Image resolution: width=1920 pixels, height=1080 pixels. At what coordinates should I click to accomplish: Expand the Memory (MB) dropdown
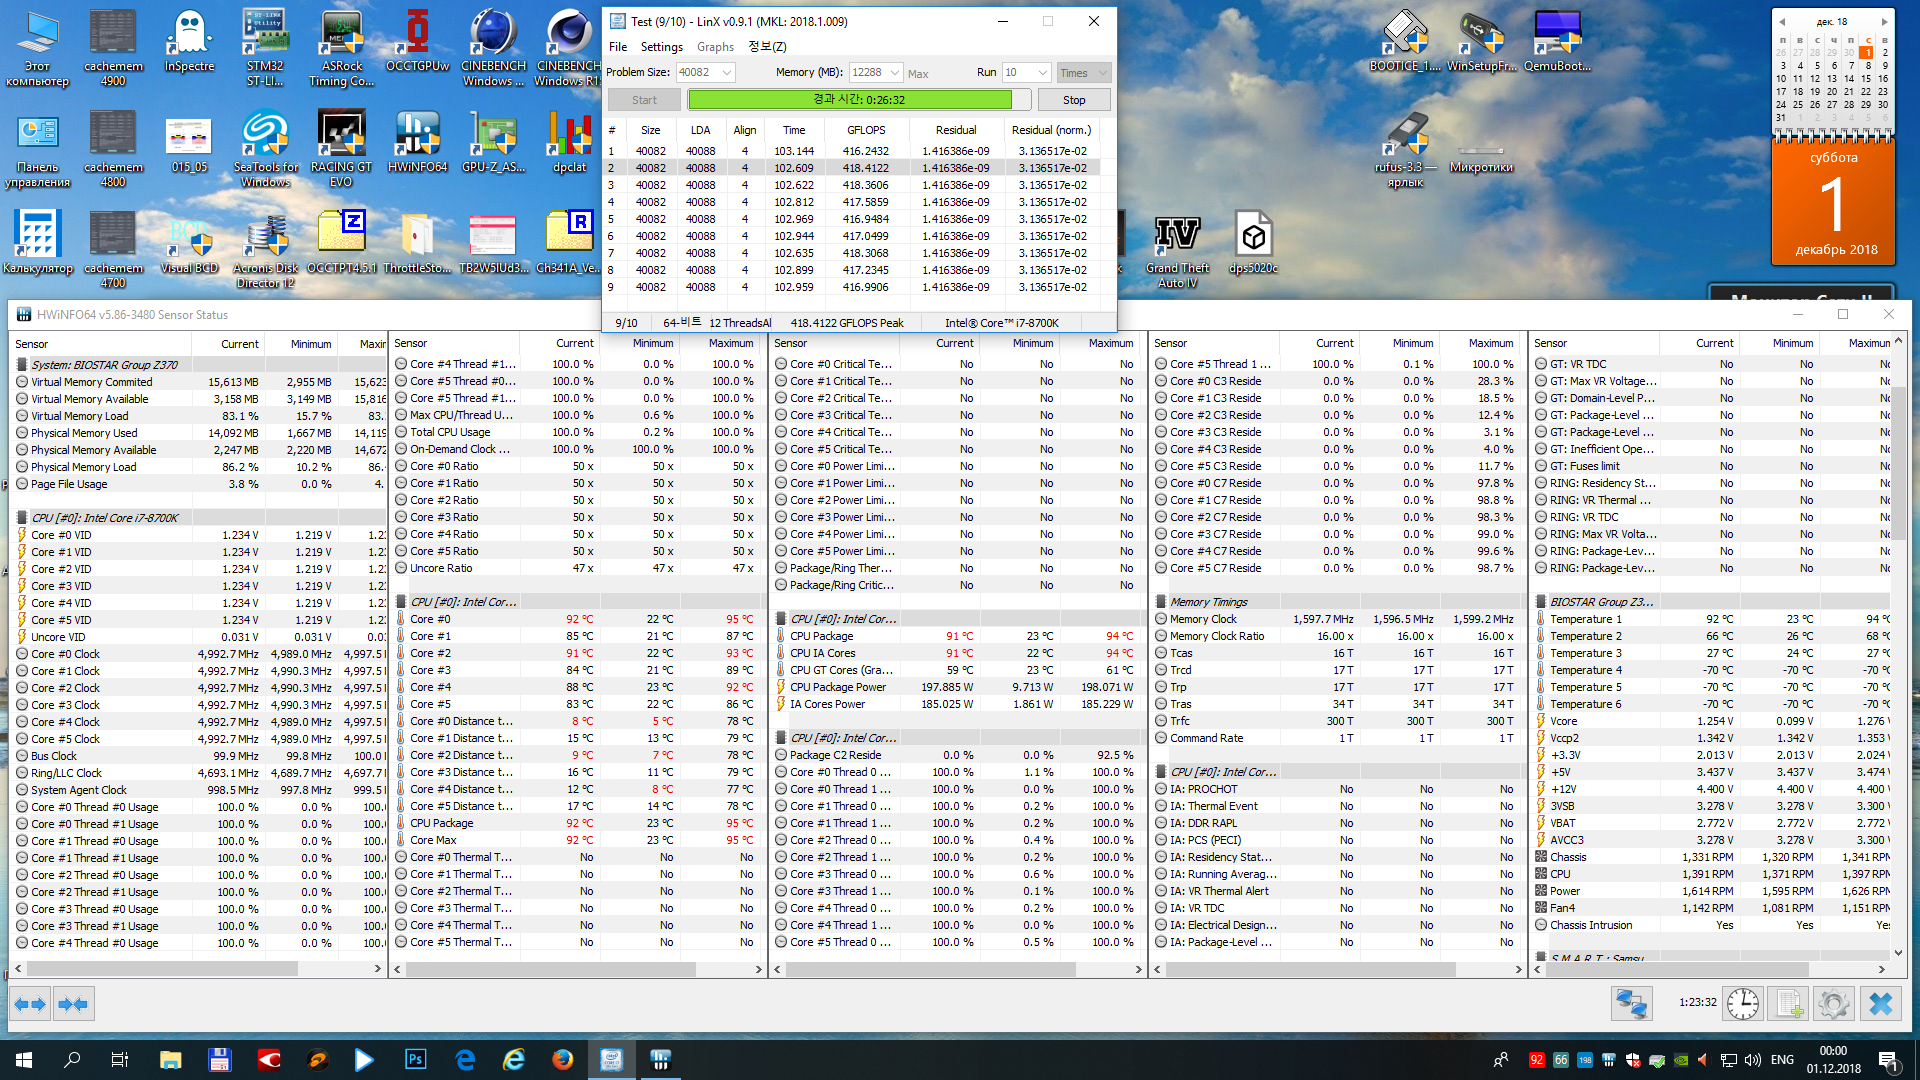click(895, 73)
